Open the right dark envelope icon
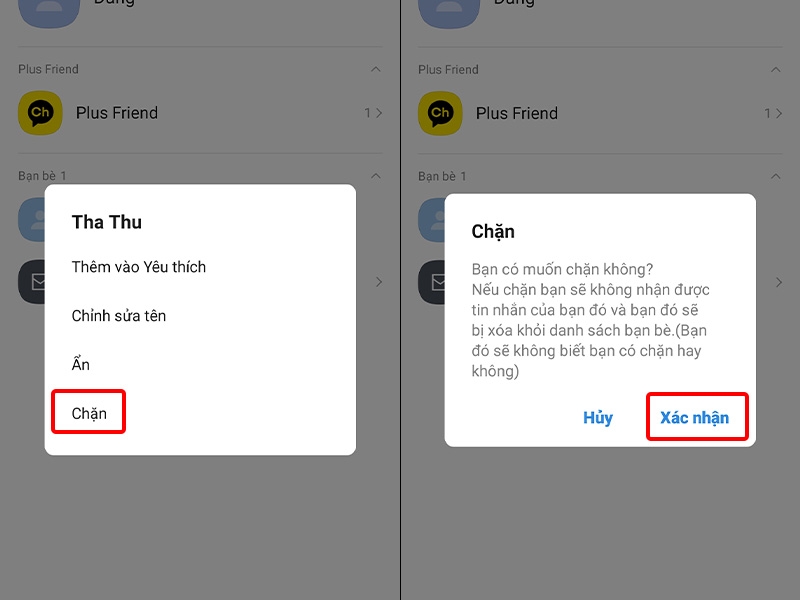Screen dimensions: 800x600 click(x=432, y=282)
